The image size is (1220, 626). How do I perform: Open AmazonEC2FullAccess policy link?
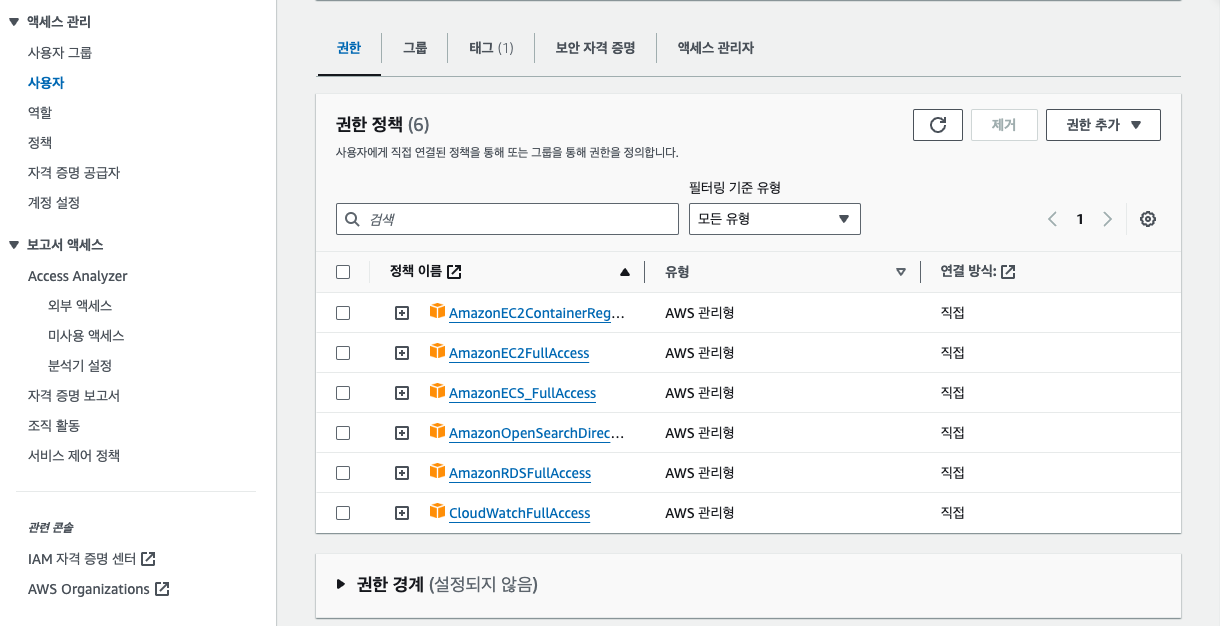519,353
